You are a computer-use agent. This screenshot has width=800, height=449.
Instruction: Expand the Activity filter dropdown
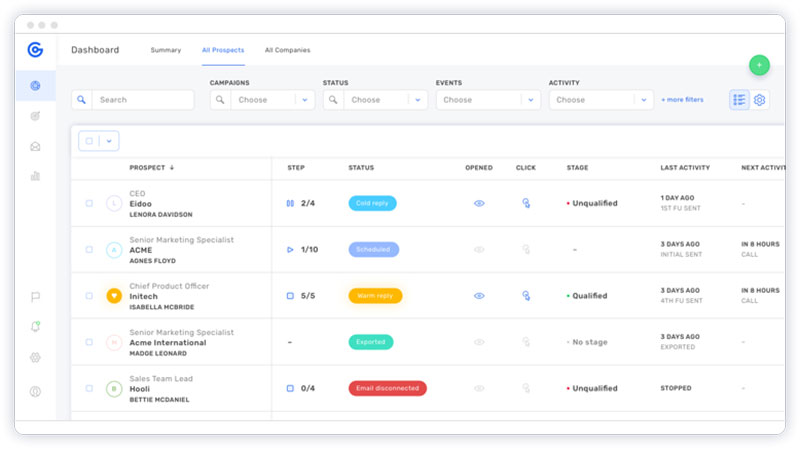click(643, 100)
